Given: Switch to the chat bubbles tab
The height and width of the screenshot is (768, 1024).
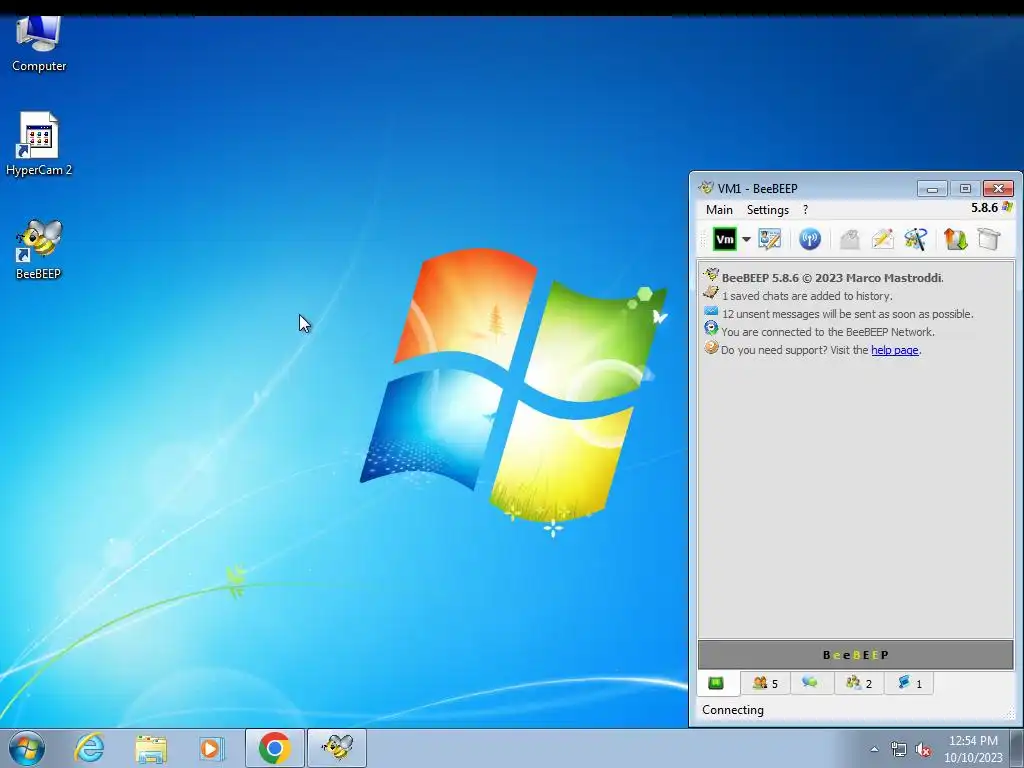Looking at the screenshot, I should coord(810,682).
